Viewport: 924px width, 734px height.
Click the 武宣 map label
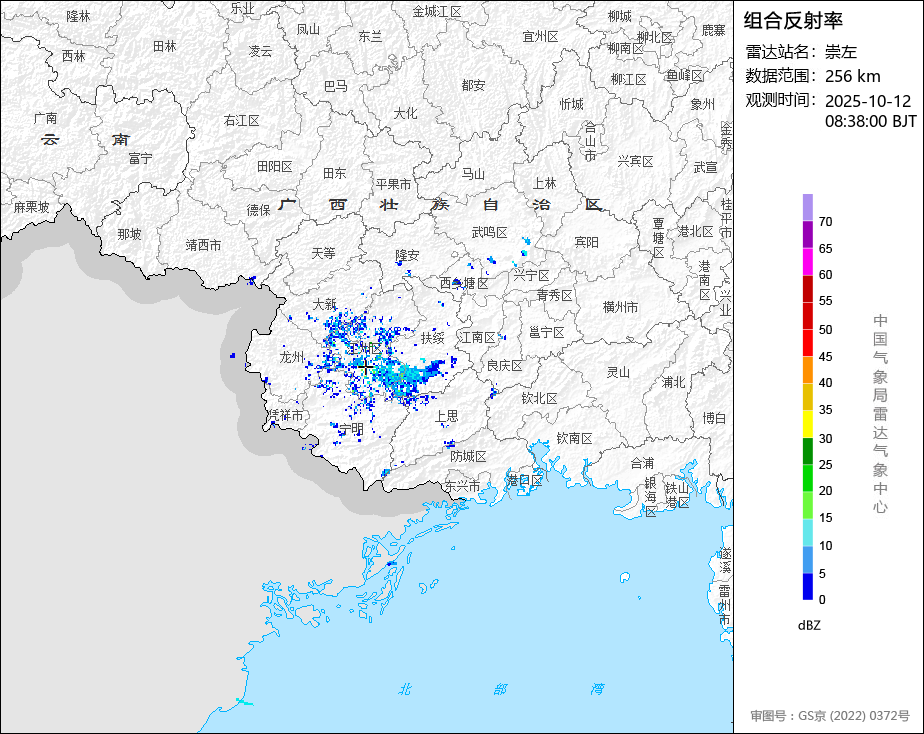pyautogui.click(x=705, y=167)
